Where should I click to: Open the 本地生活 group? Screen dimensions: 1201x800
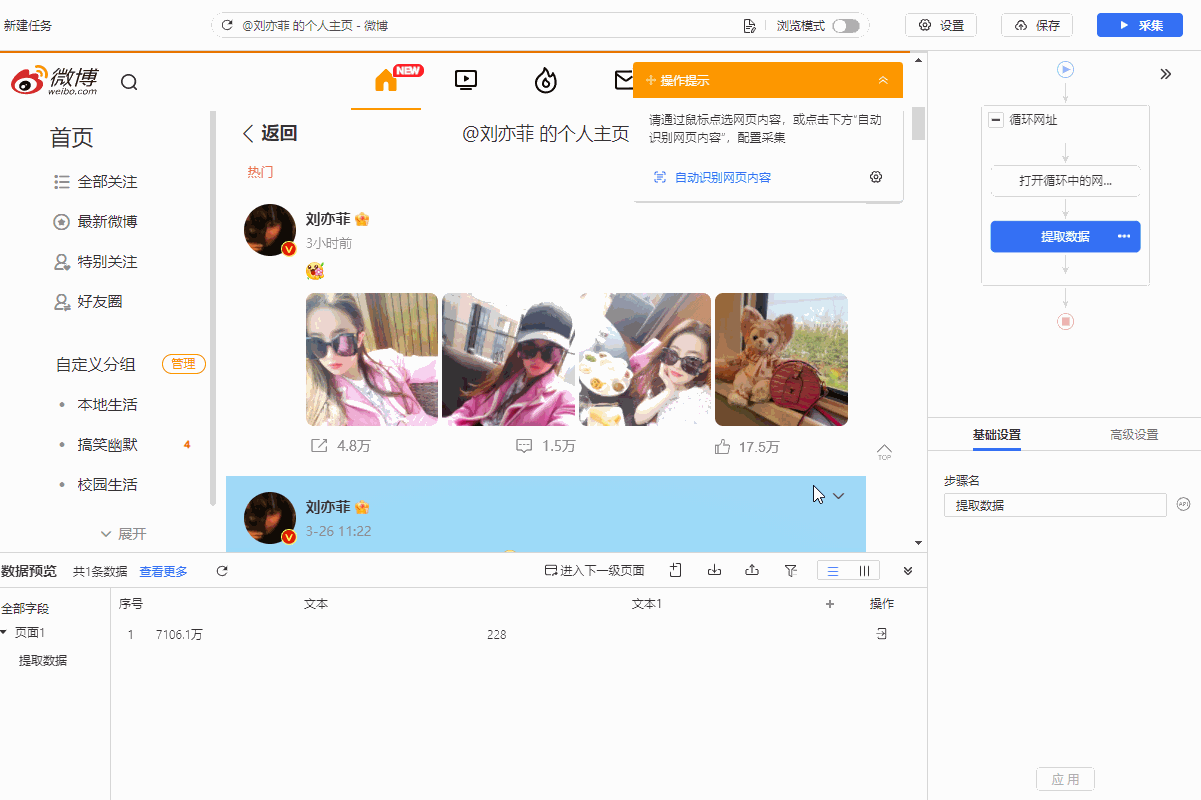(x=107, y=405)
